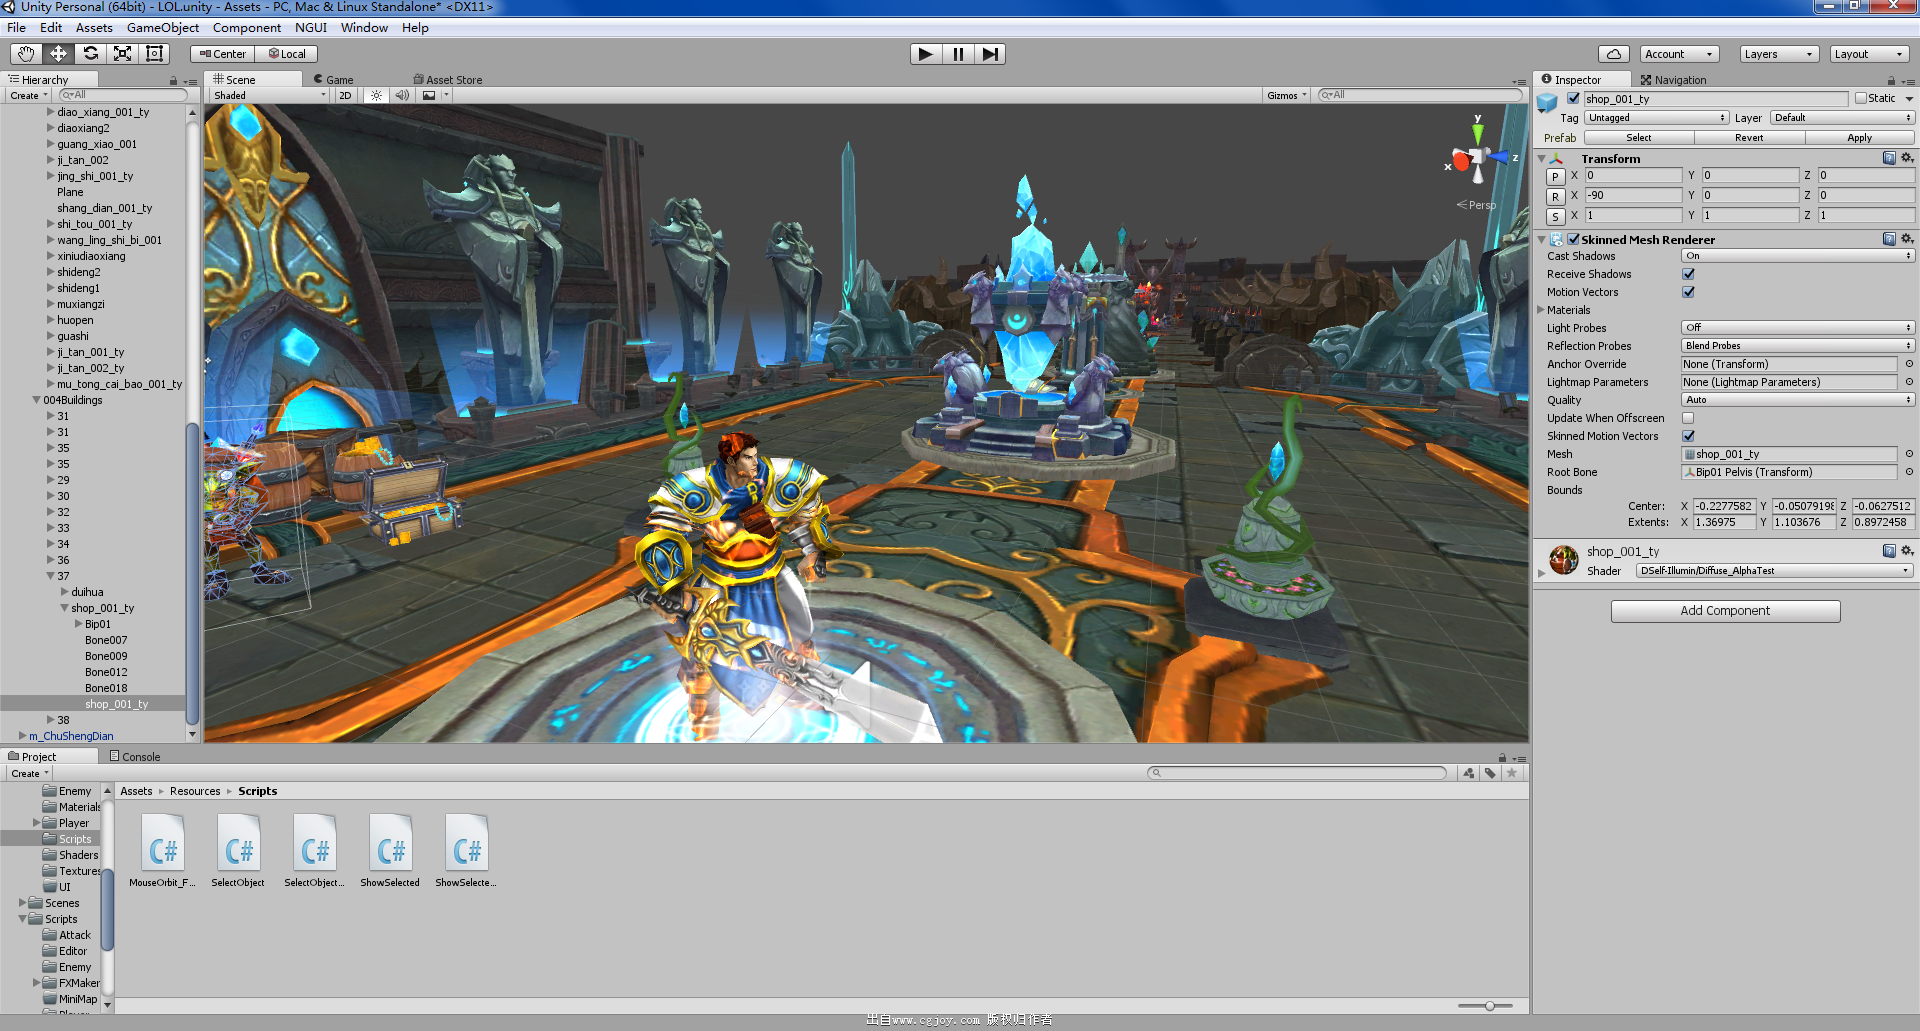
Task: Open Transform component help icon
Action: click(1889, 158)
